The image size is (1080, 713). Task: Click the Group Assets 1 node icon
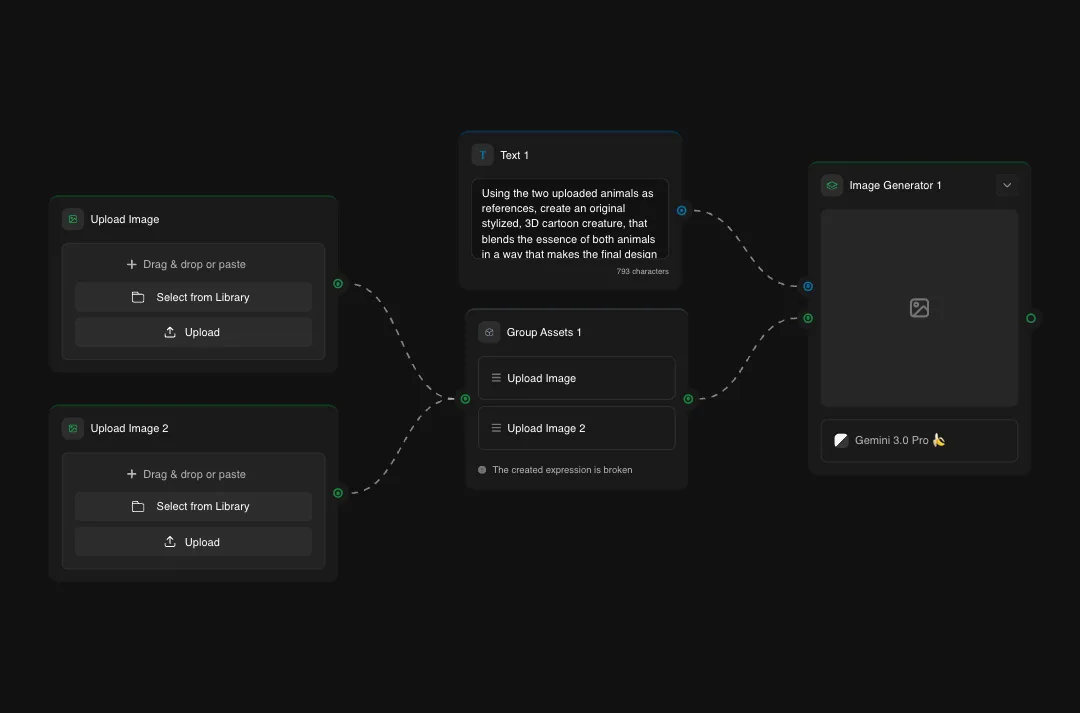click(x=489, y=331)
